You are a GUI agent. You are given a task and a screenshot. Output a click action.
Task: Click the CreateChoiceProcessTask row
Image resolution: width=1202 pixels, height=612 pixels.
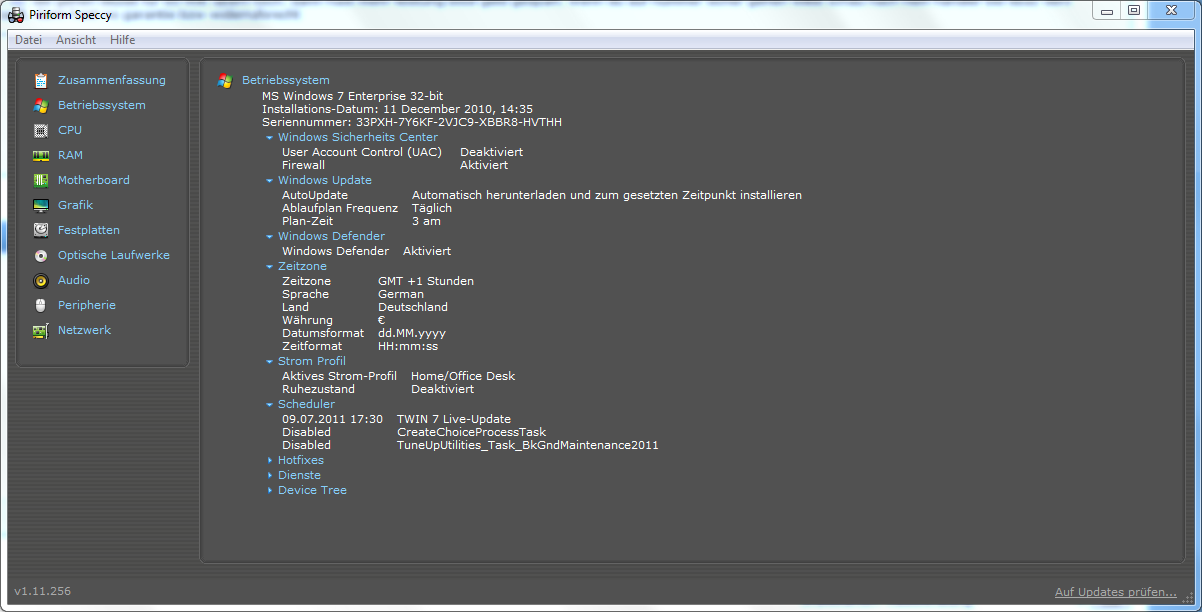coord(414,432)
